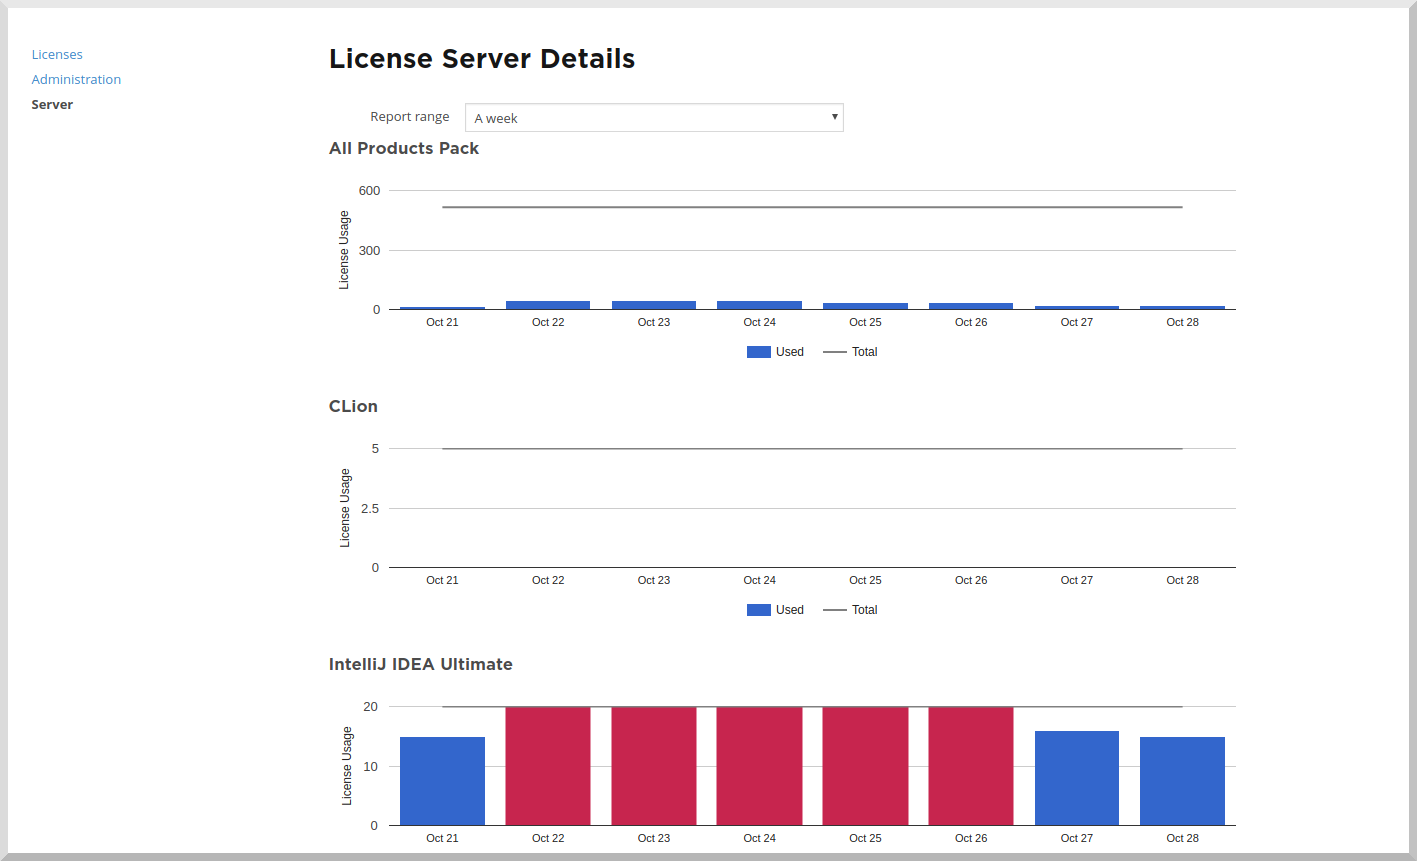Go to the Administration link
Image resolution: width=1417 pixels, height=861 pixels.
coord(76,79)
